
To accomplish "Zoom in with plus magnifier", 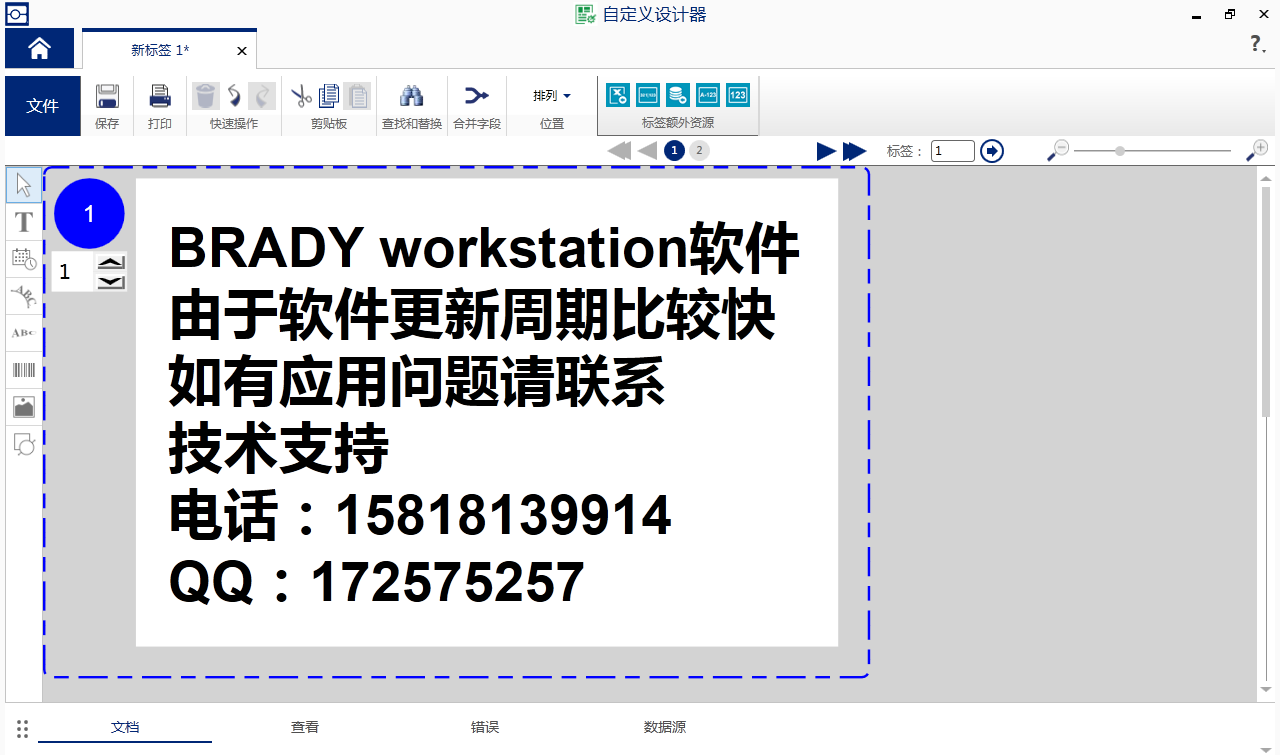I will (1257, 150).
